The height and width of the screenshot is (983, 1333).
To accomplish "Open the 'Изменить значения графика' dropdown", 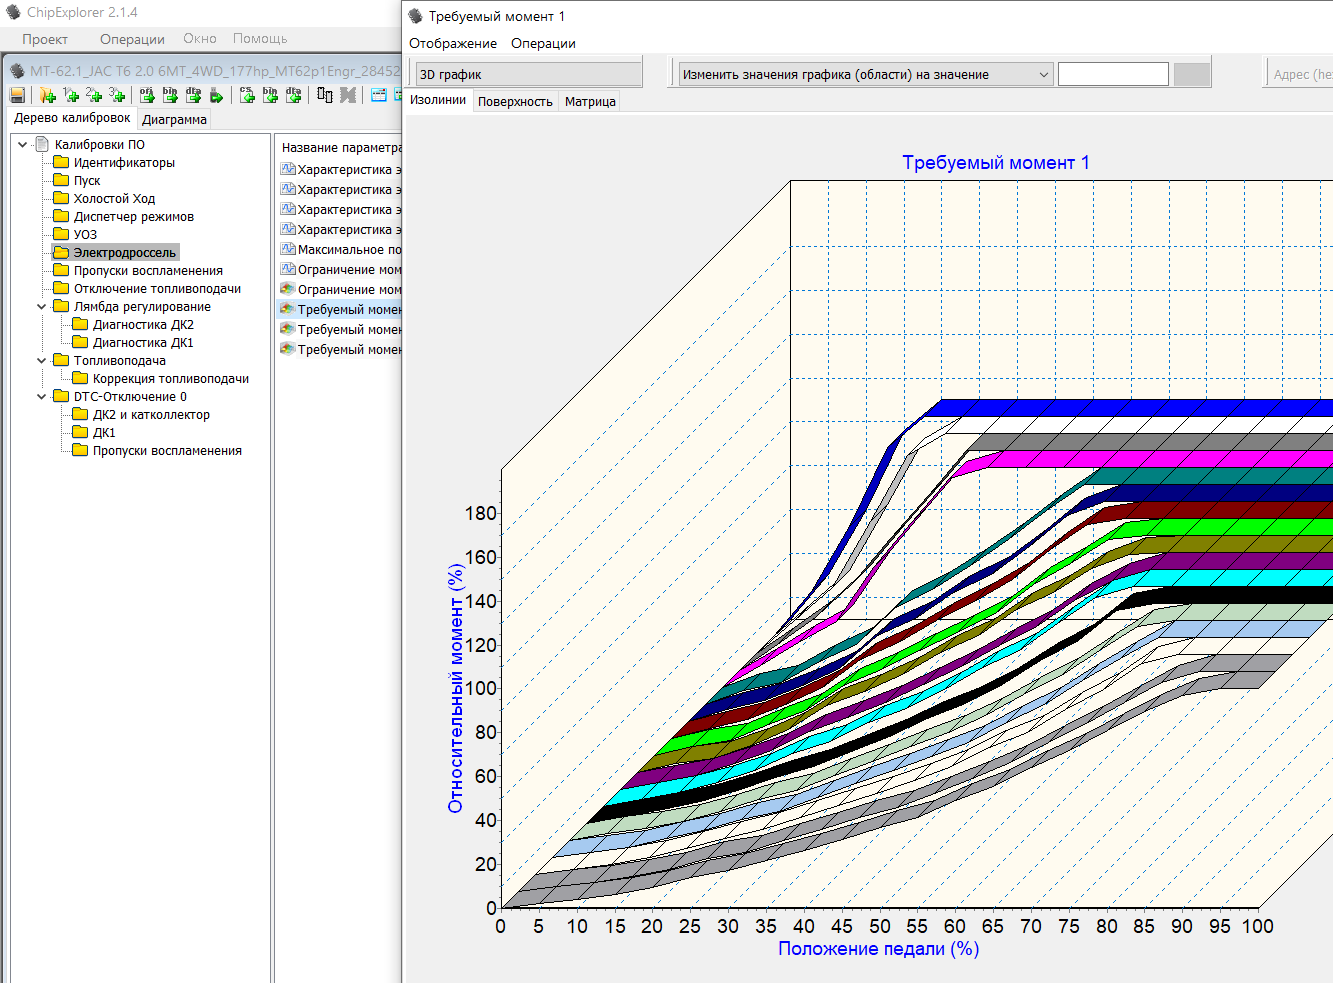I will (1043, 75).
